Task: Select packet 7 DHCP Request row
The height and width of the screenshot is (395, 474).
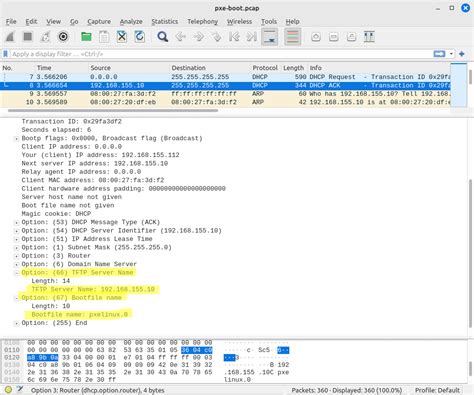Action: tap(225, 77)
